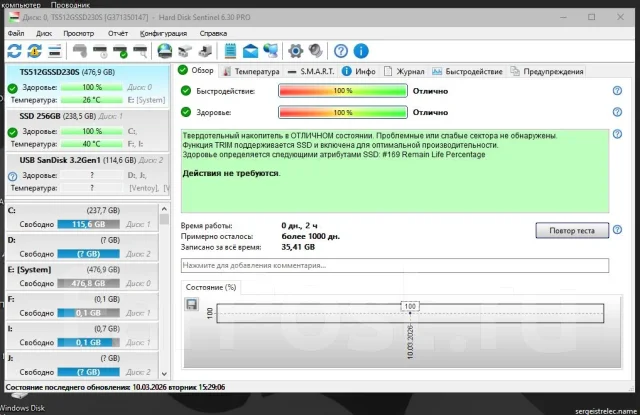Click help icon beside green status text box
The width and height of the screenshot is (640, 415).
(617, 134)
